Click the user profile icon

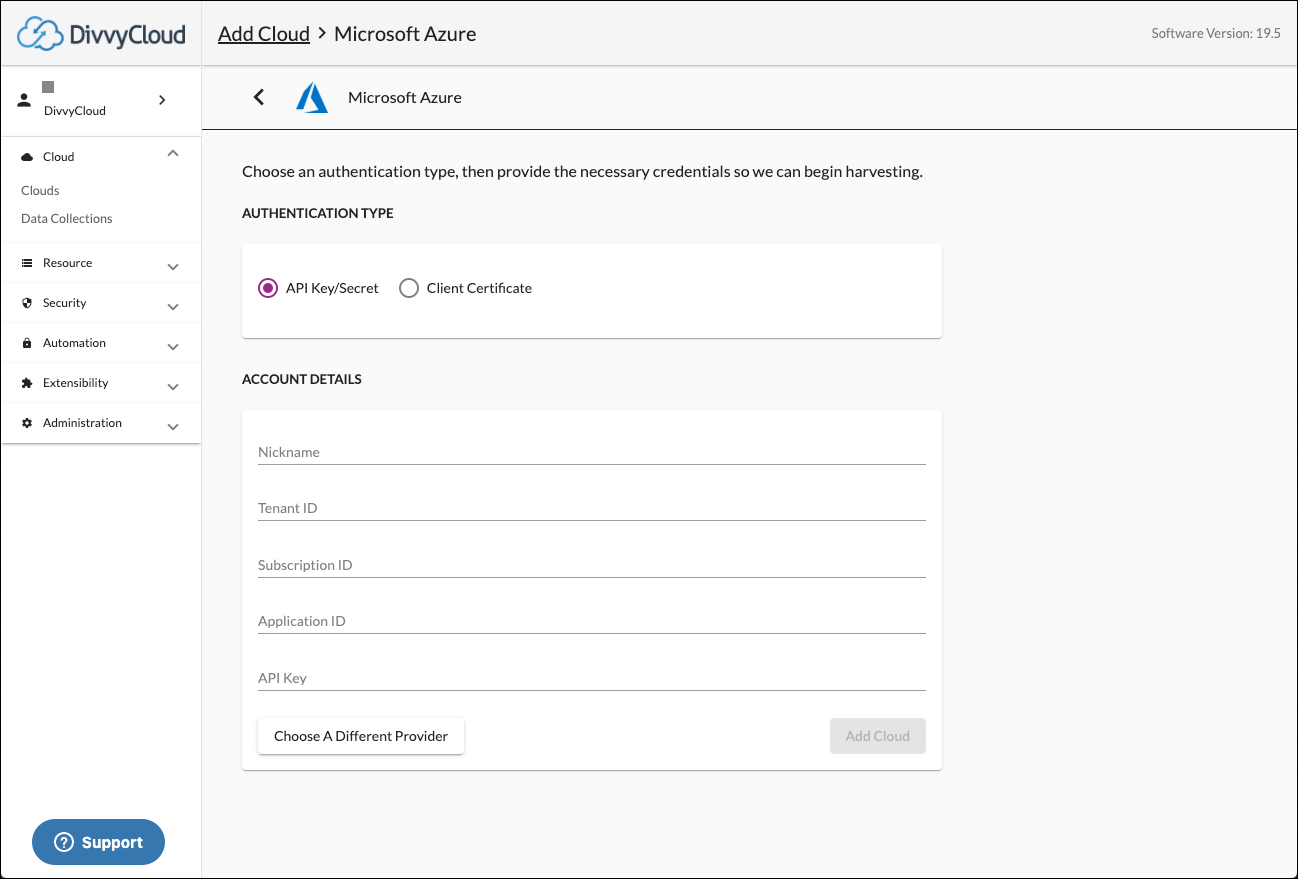click(x=25, y=100)
